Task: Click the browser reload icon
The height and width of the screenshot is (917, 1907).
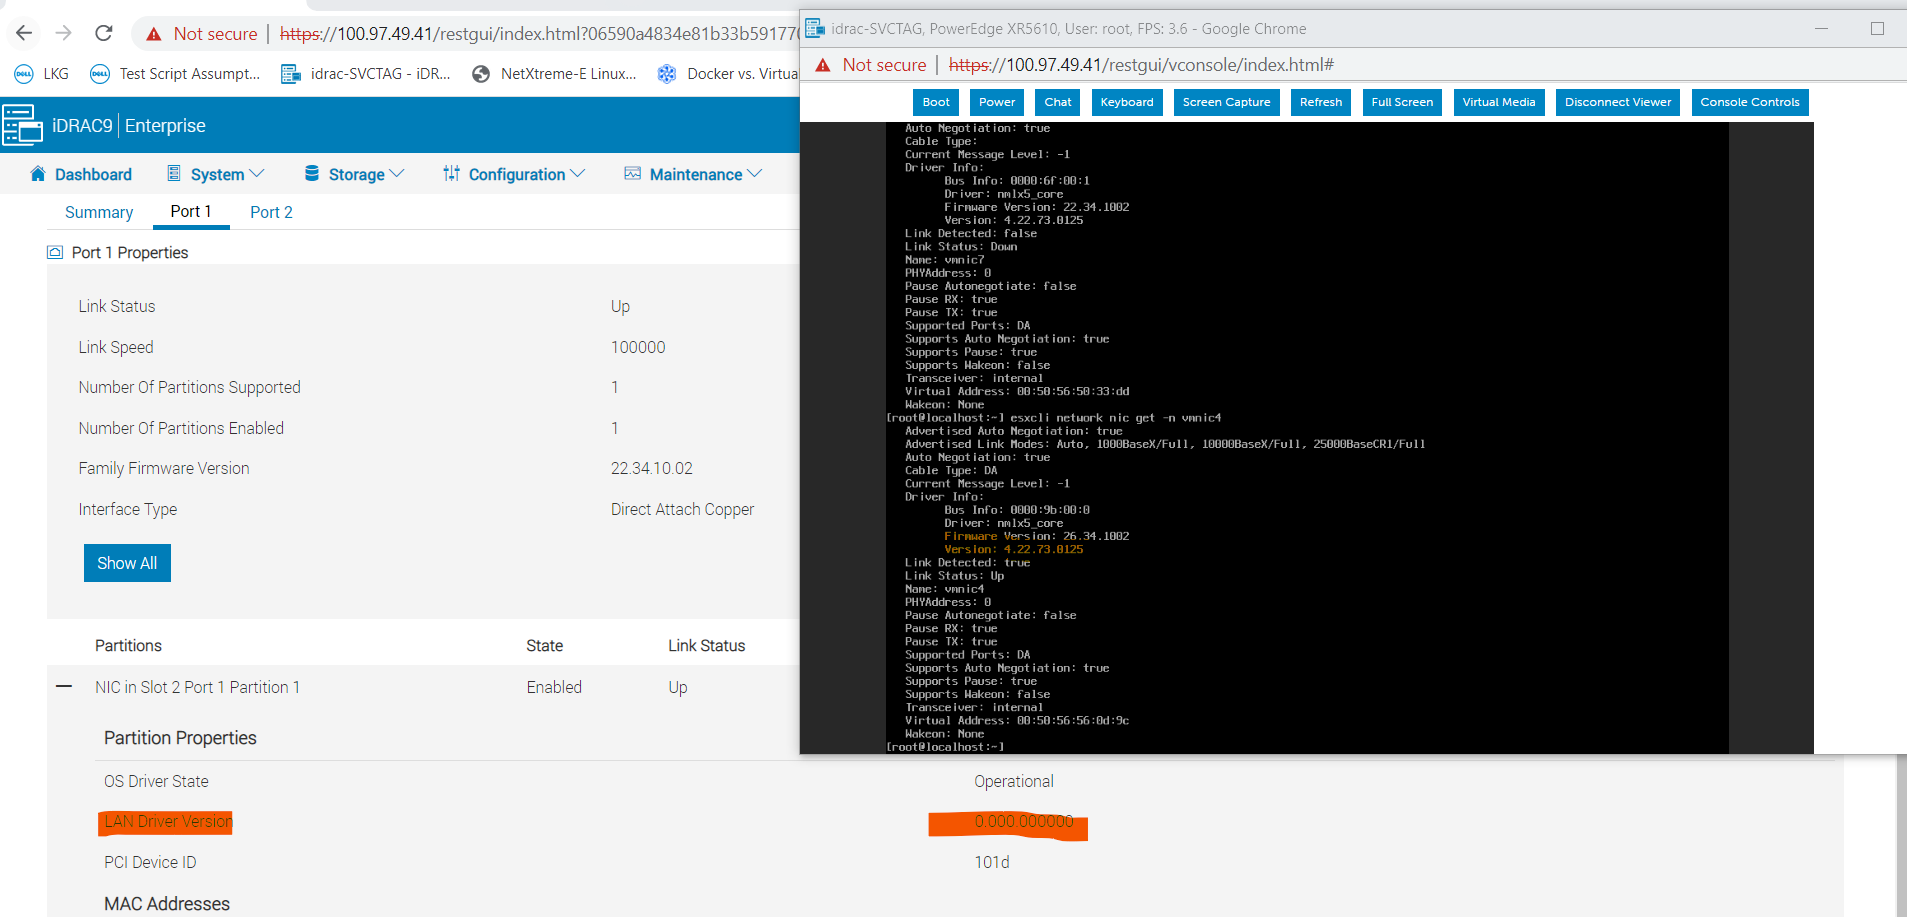Action: click(x=103, y=33)
